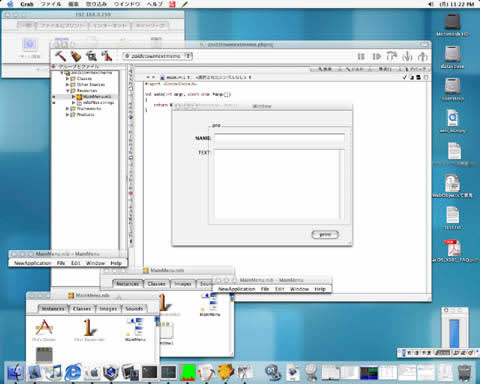Screen dimensions: 480x384
Task: Click in the NAME text field
Action: (x=279, y=138)
